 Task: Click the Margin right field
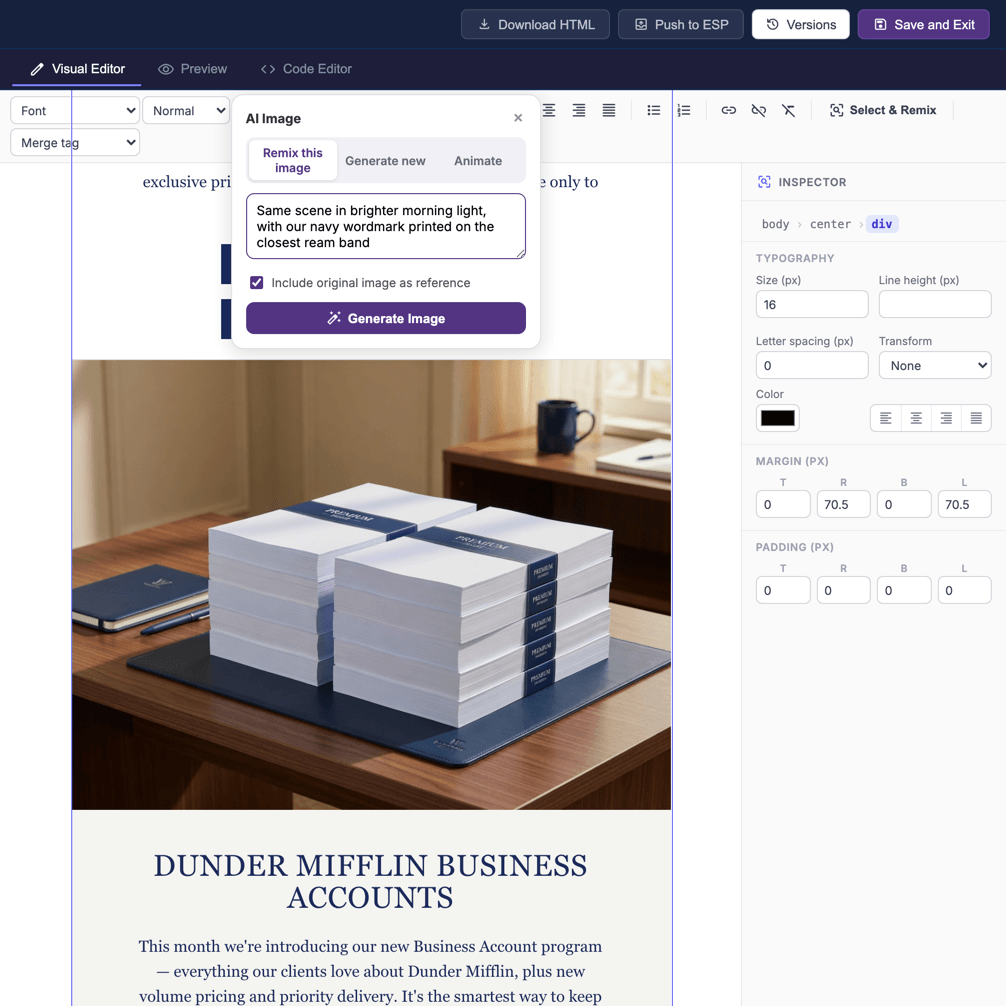pyautogui.click(x=844, y=504)
